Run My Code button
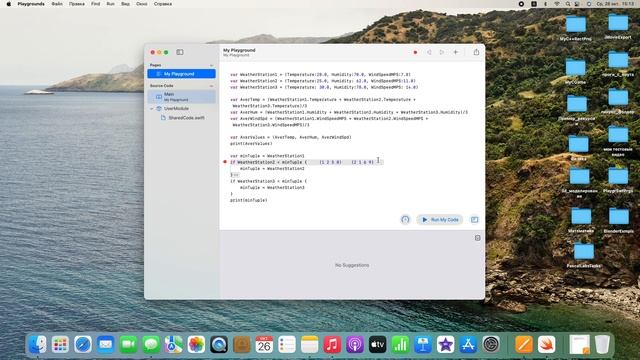The image size is (640, 360). (440, 220)
